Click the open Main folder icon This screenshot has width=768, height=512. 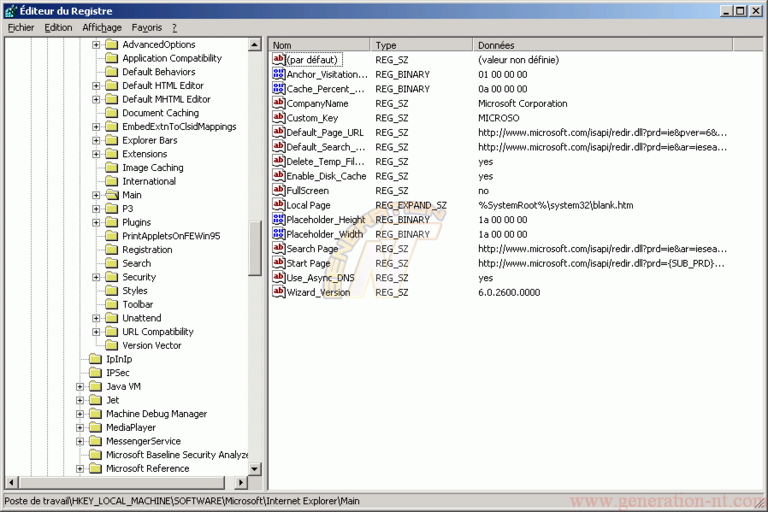(112, 195)
